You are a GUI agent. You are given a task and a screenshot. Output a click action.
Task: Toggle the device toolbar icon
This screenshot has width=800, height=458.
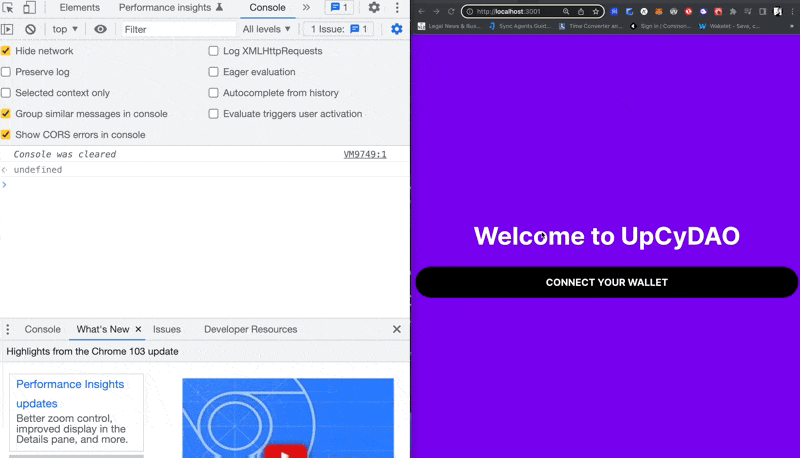pos(30,8)
